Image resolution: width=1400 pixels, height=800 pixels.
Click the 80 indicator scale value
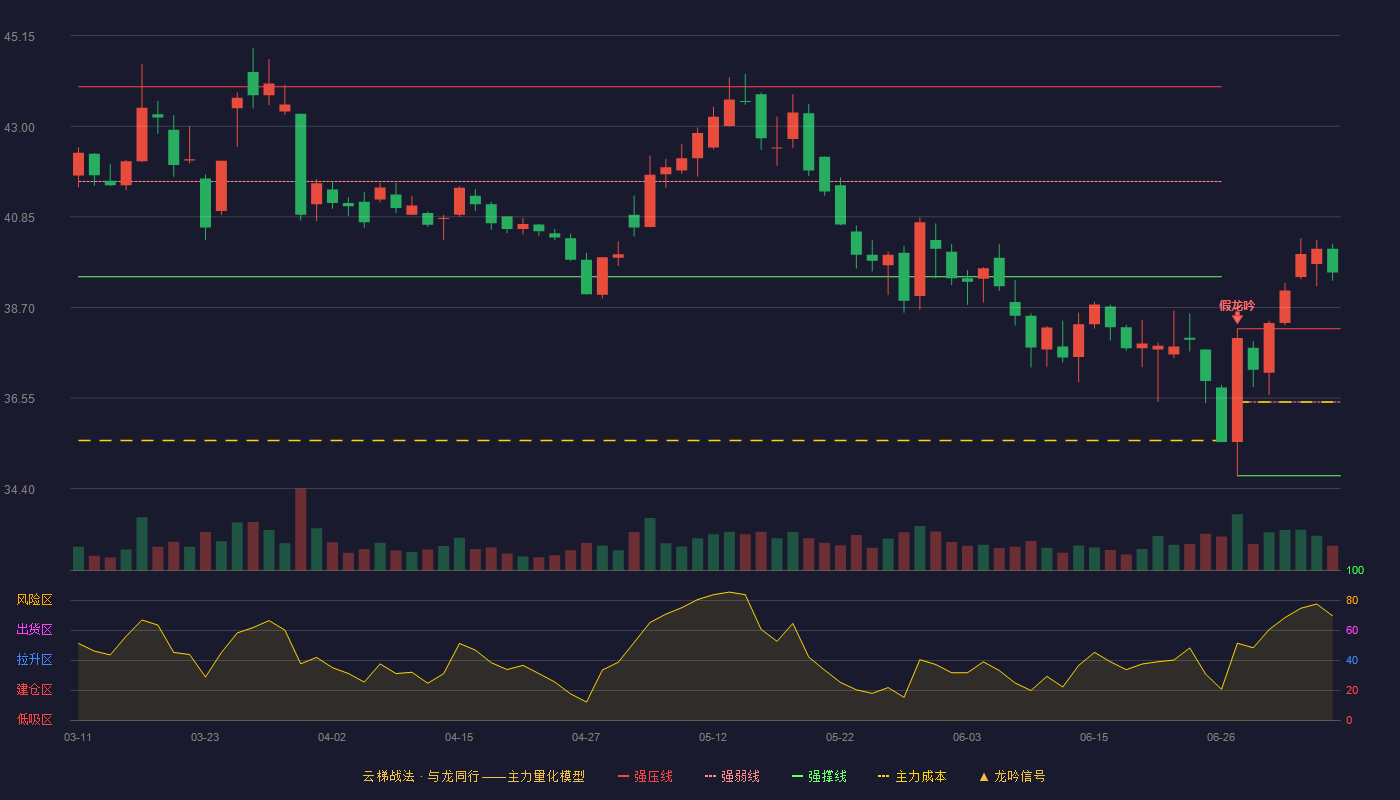[x=1352, y=600]
